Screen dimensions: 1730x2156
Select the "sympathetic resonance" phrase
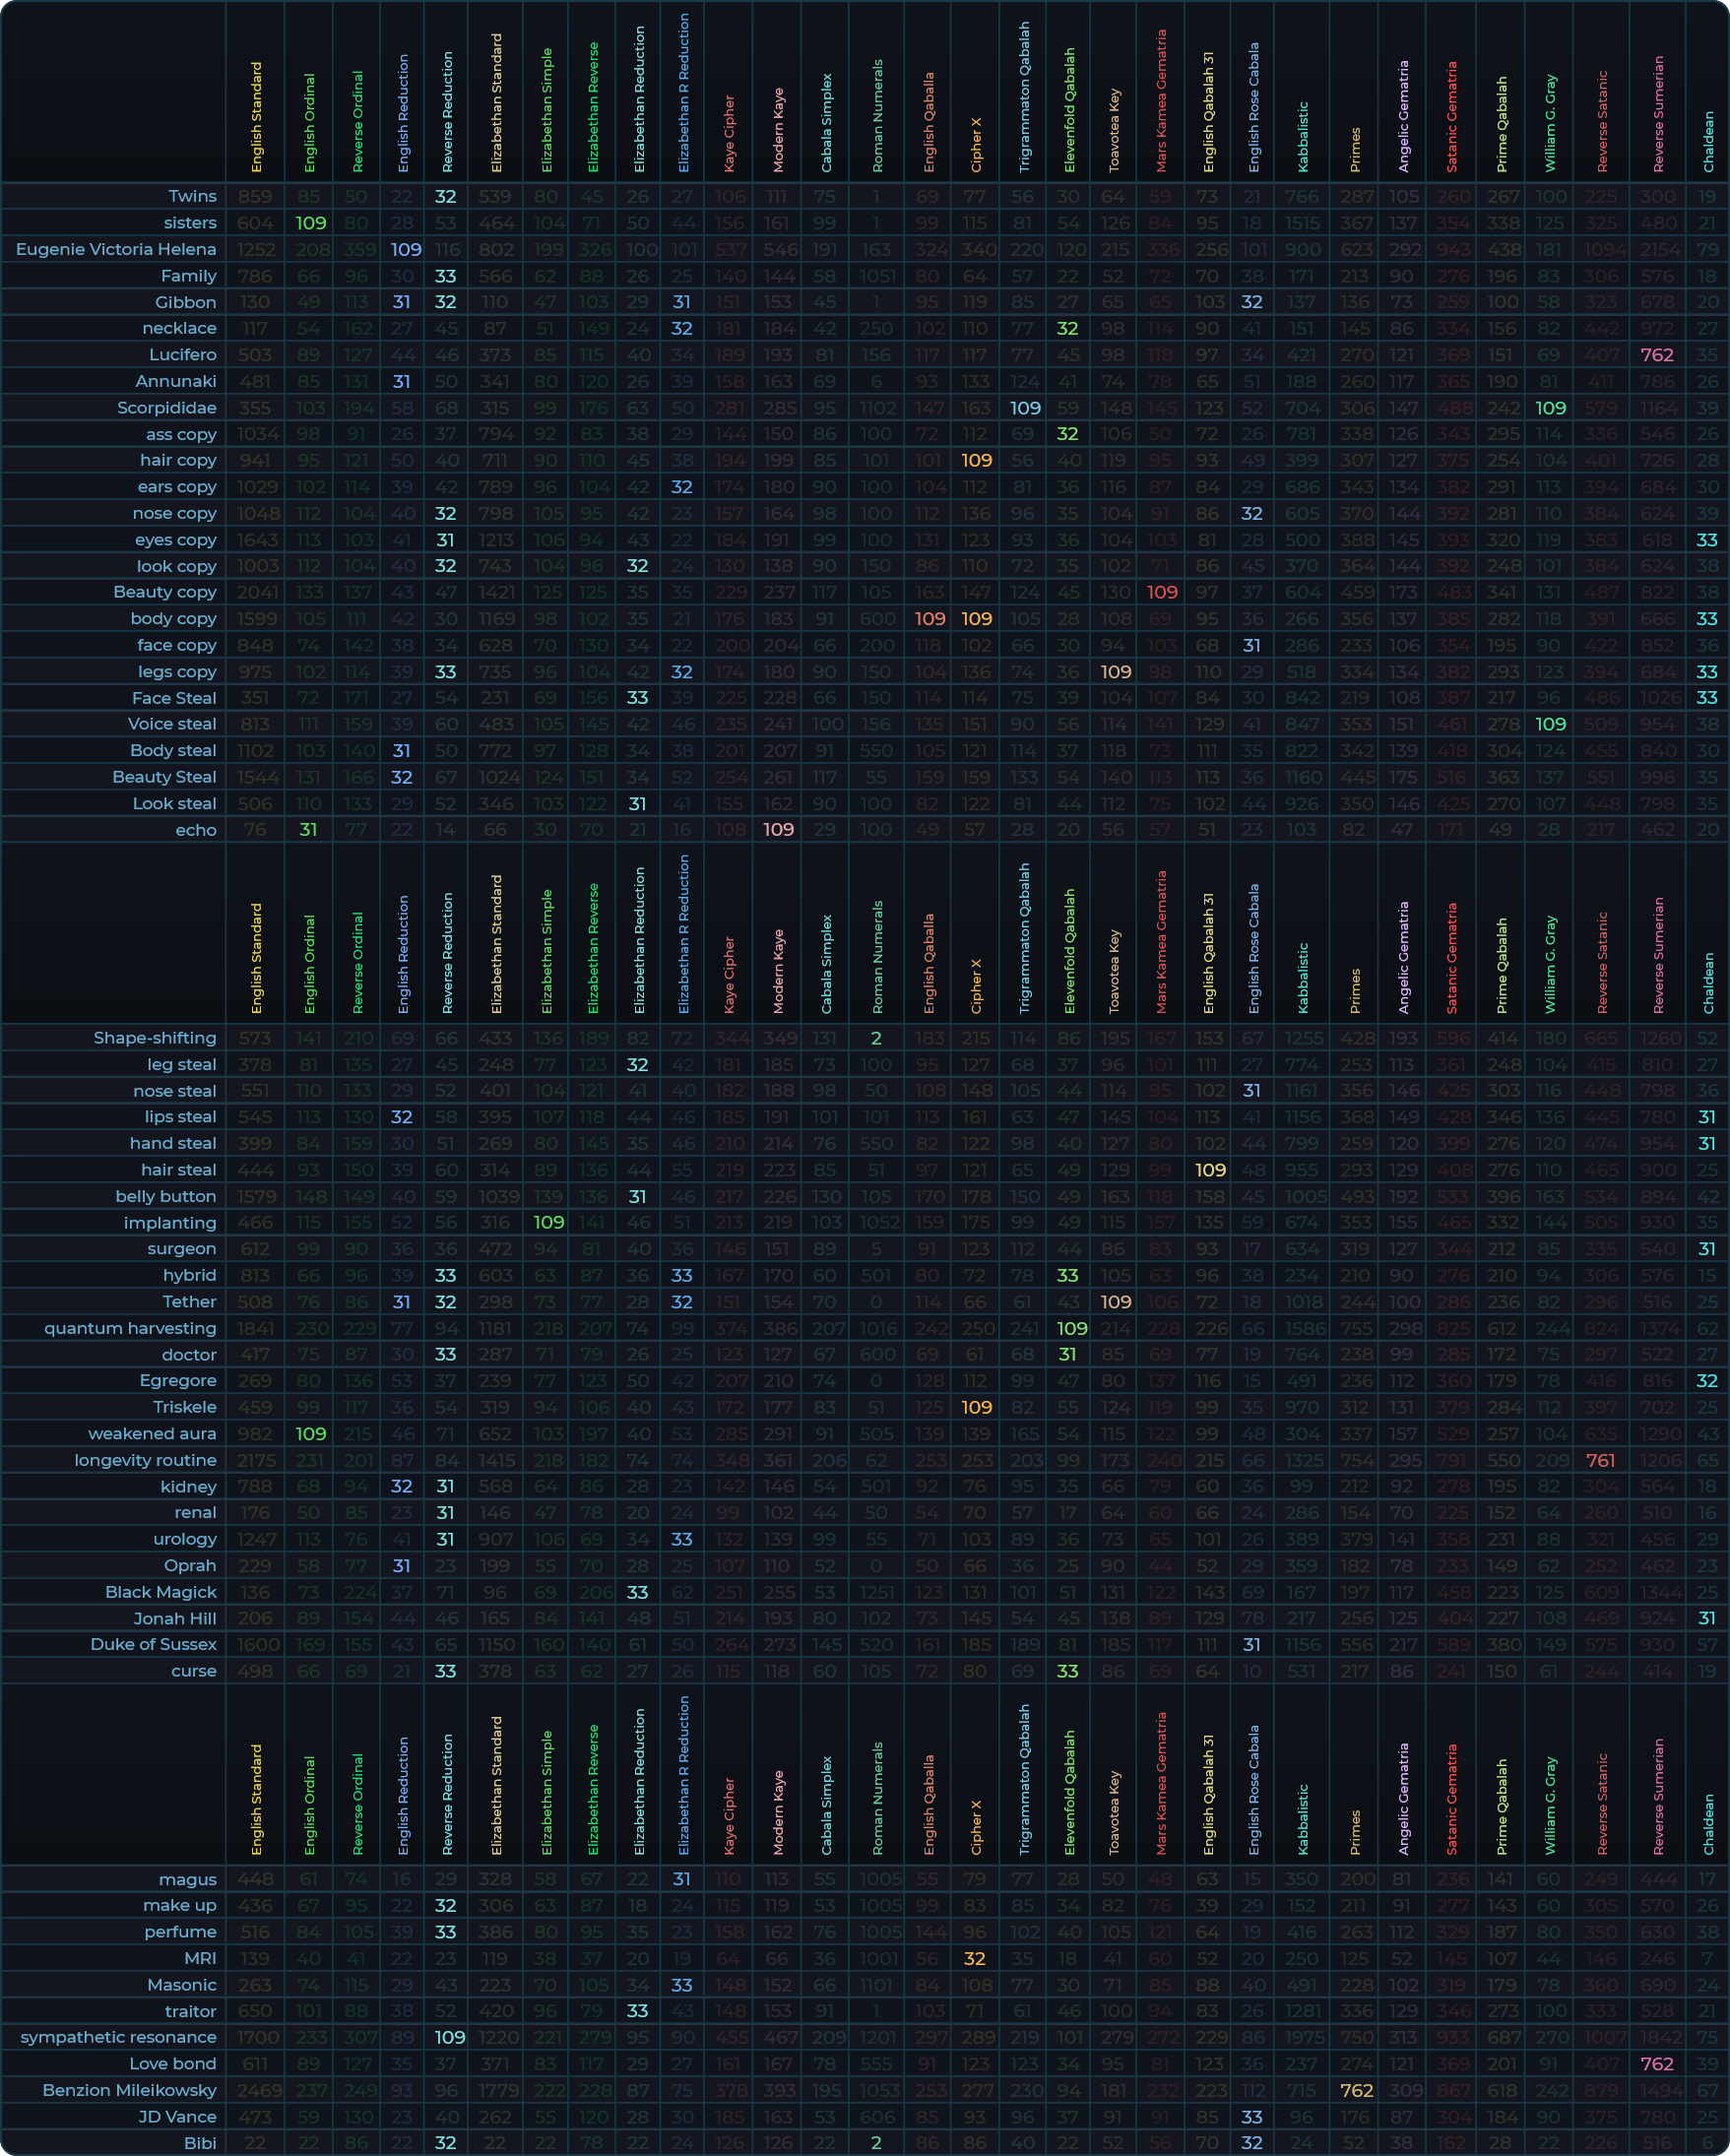tap(118, 2037)
